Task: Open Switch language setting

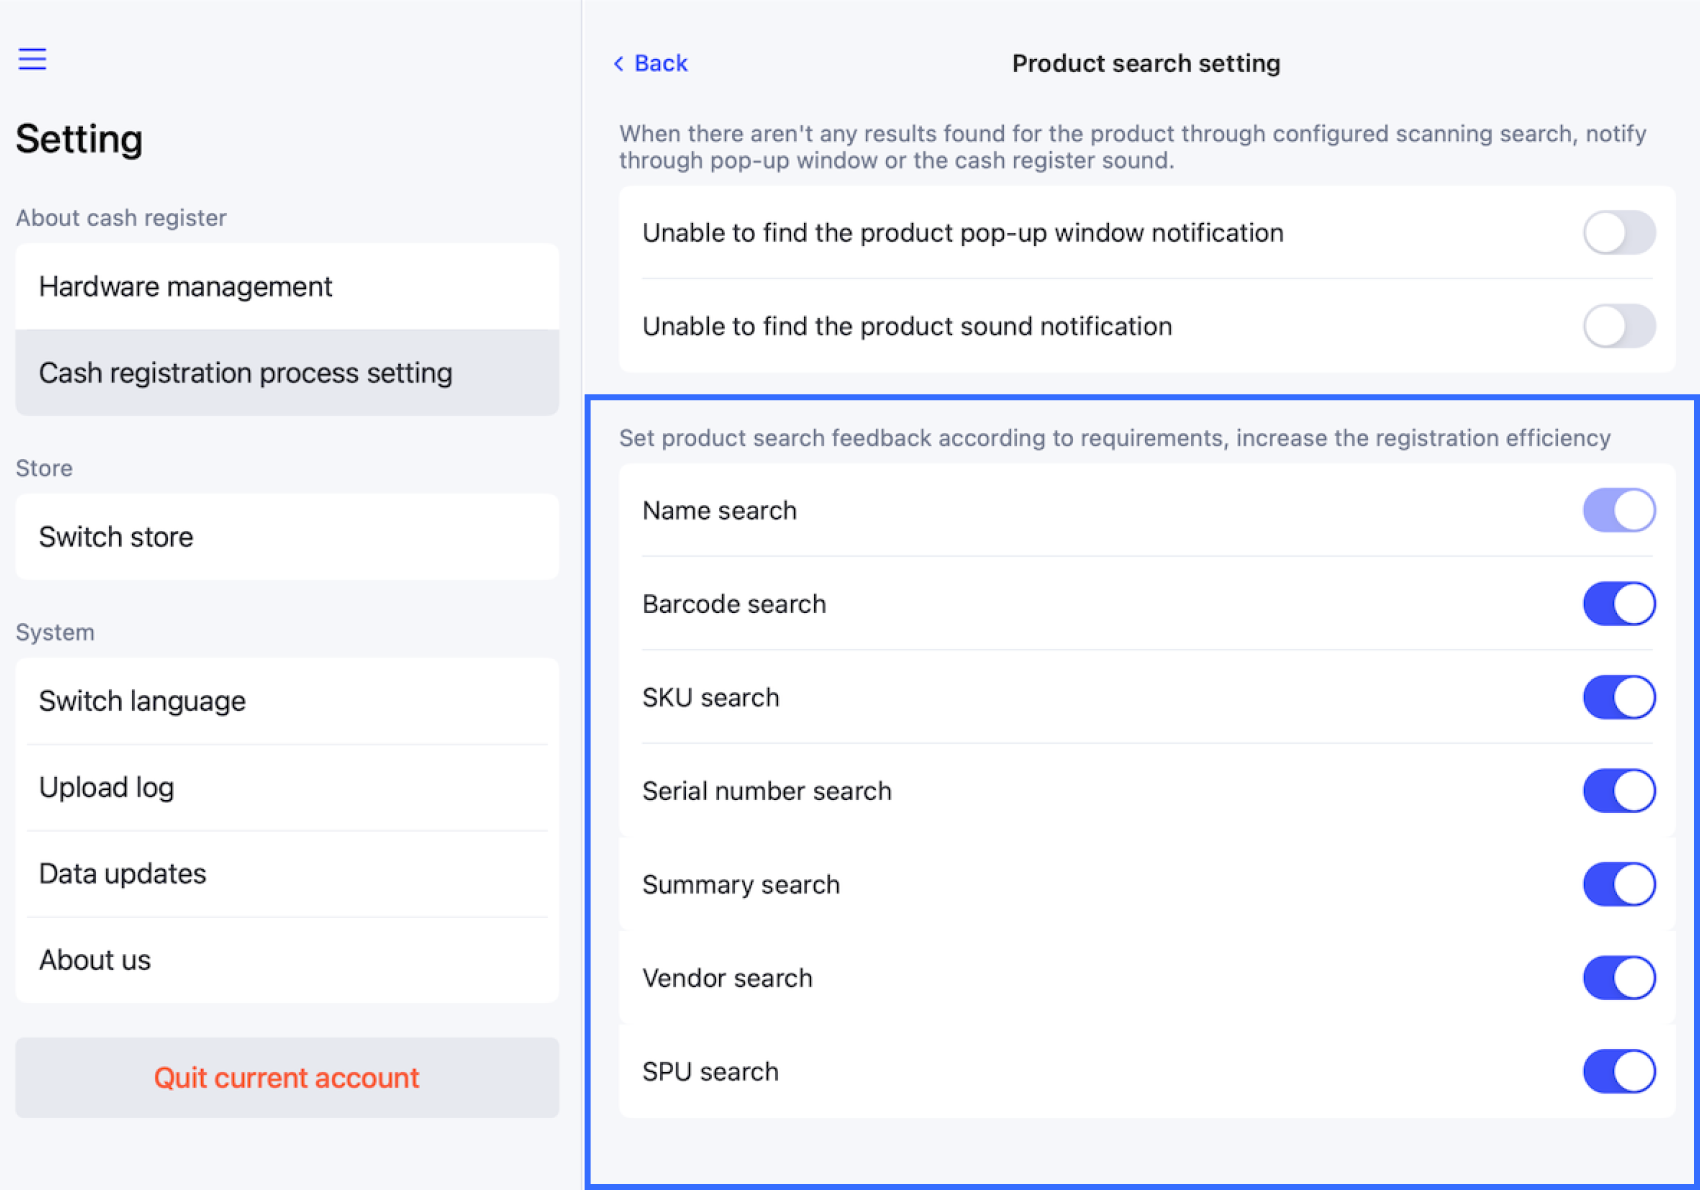Action: pyautogui.click(x=286, y=701)
